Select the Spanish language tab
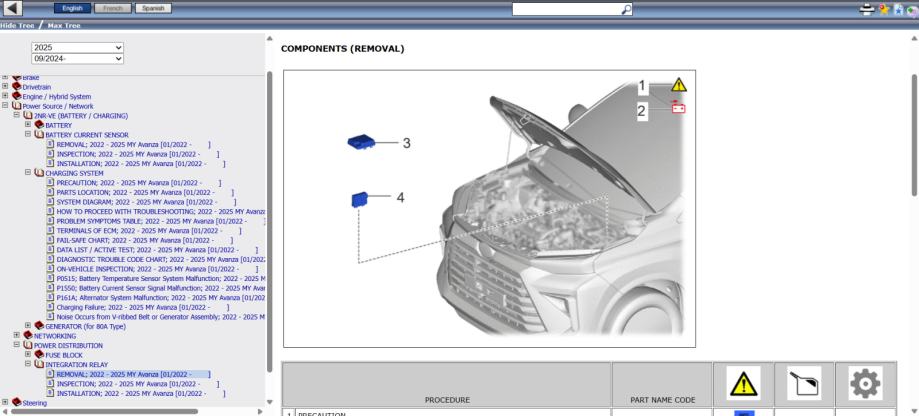 tap(153, 8)
